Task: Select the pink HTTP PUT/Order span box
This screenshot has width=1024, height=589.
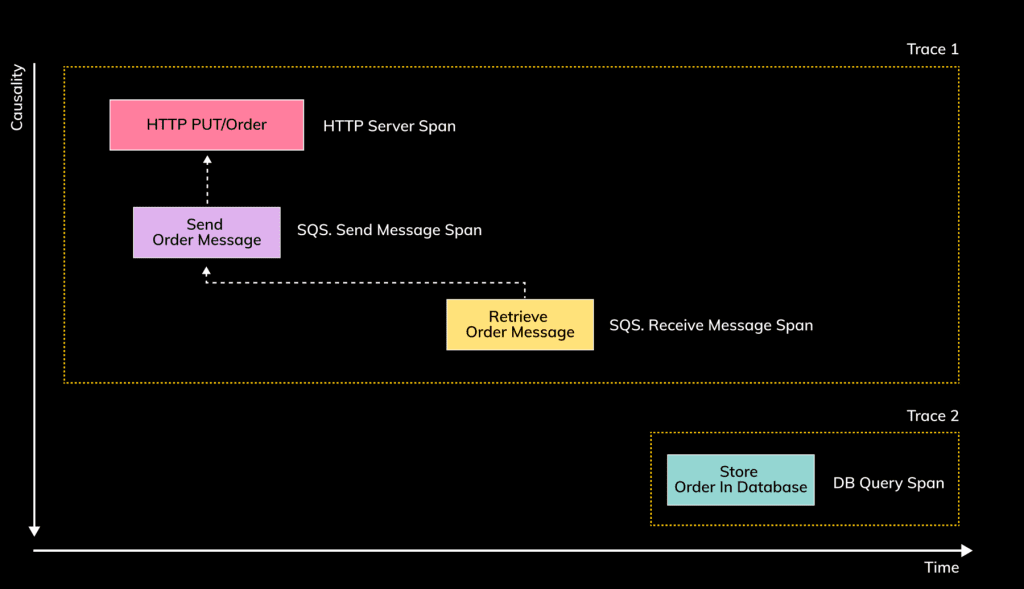Action: click(206, 124)
